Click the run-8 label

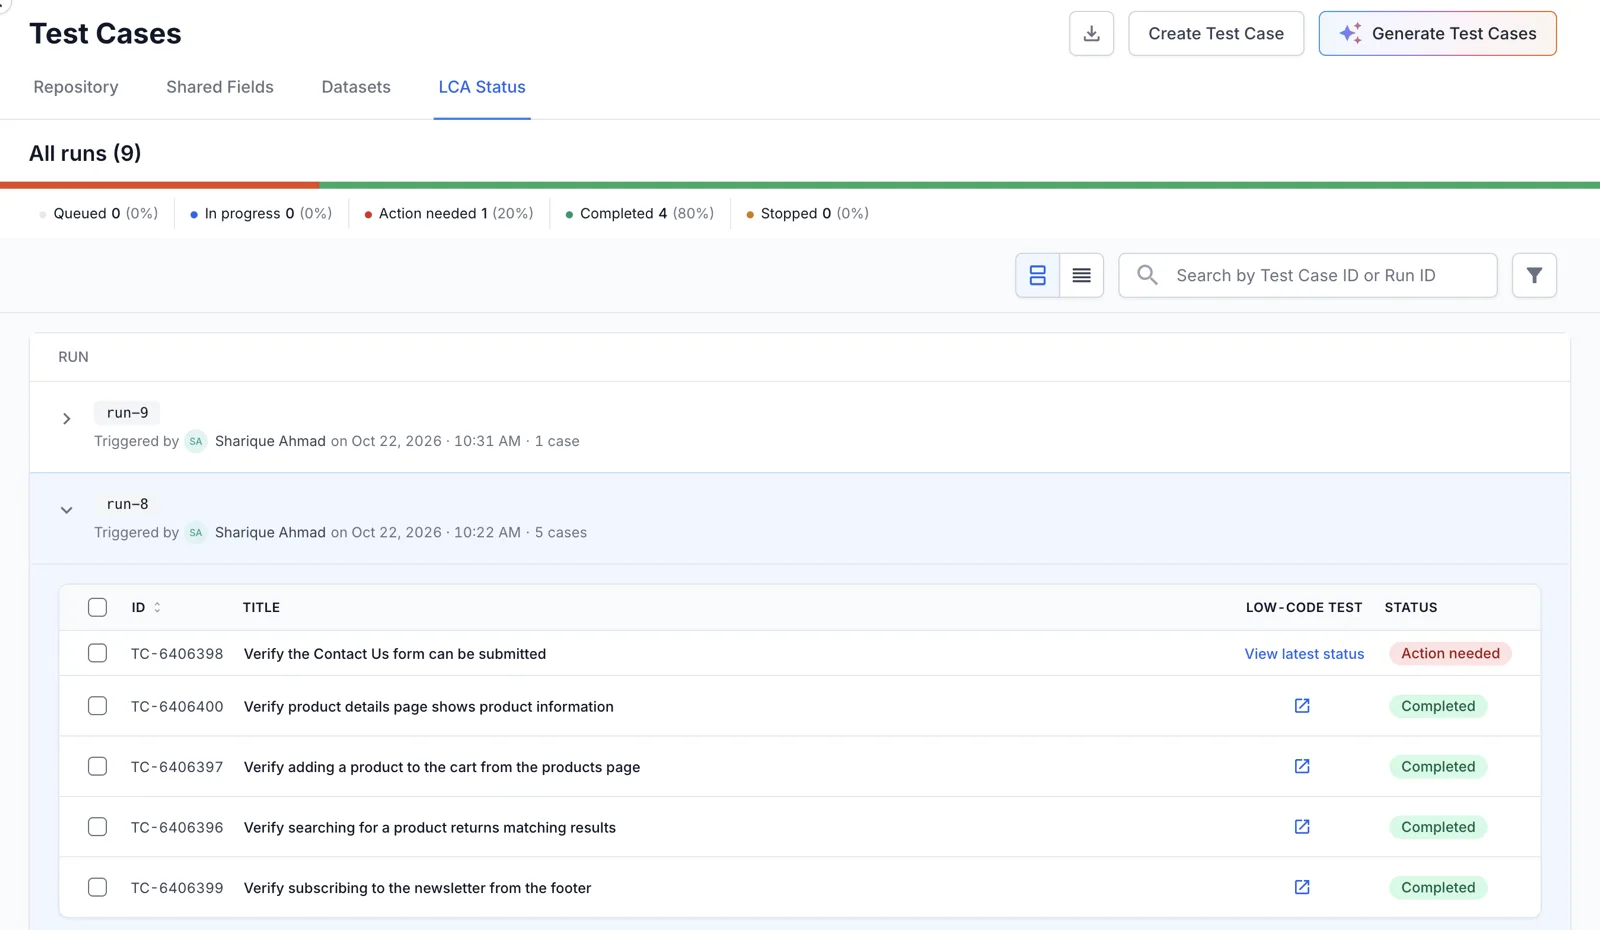(127, 504)
